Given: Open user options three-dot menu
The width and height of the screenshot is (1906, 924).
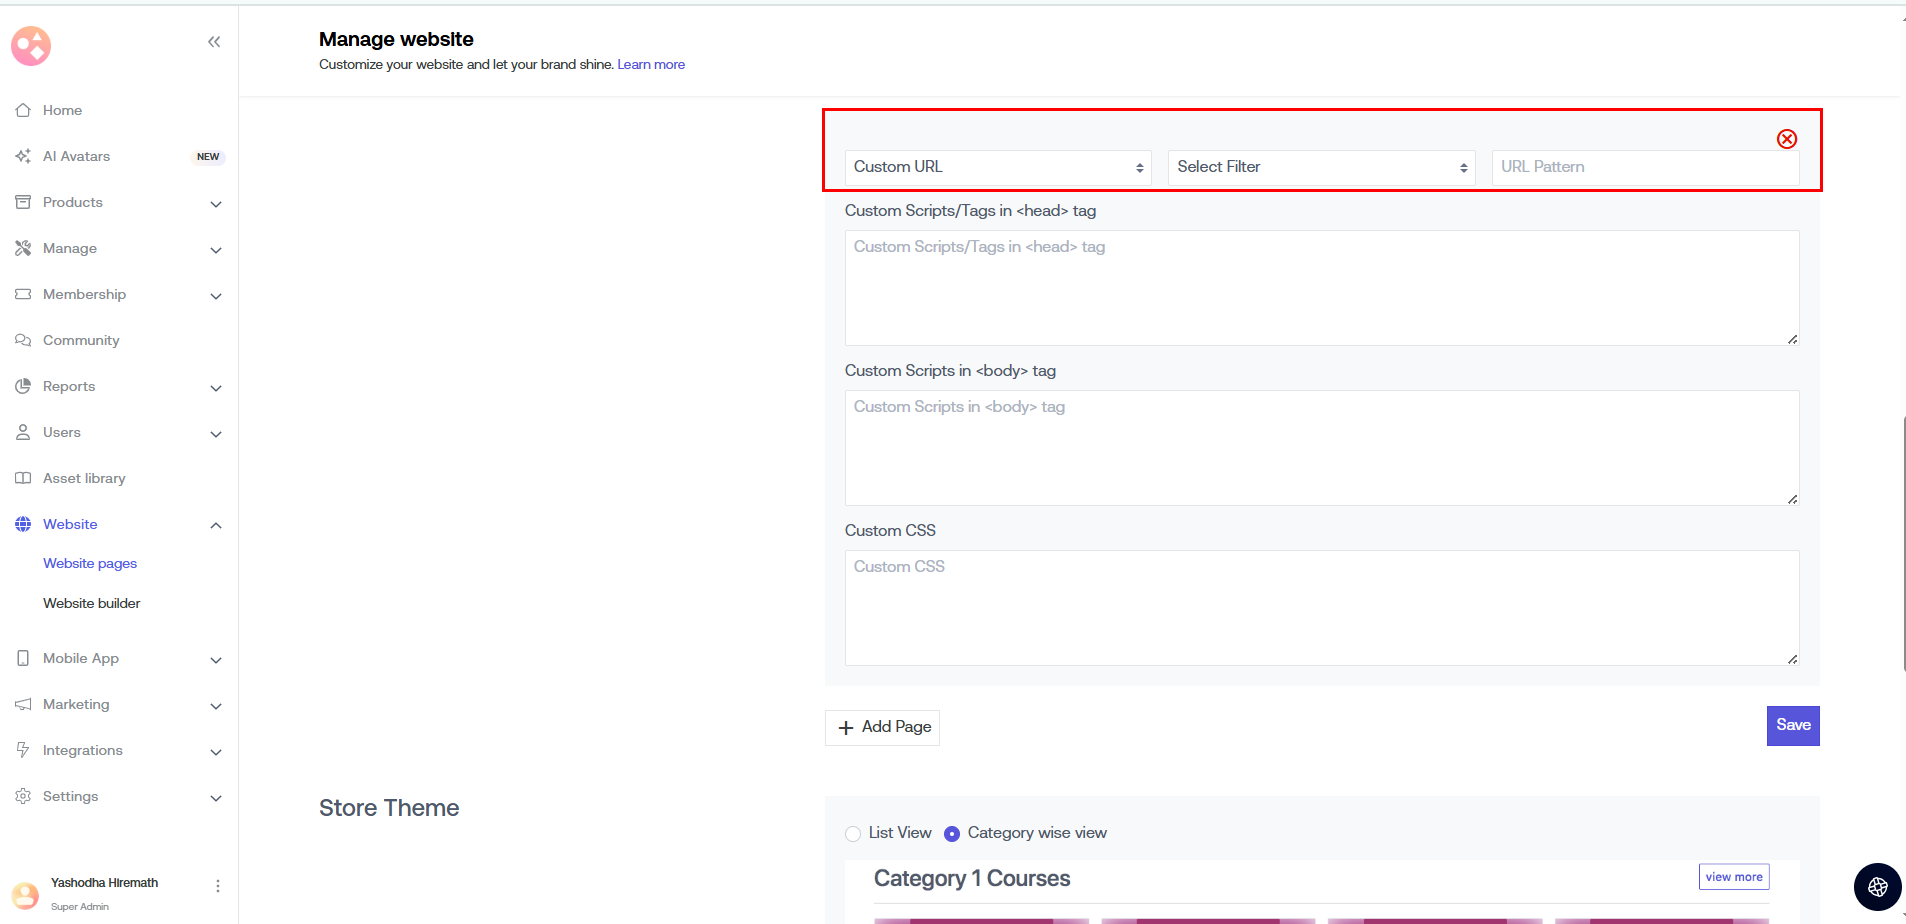Looking at the screenshot, I should click(217, 886).
